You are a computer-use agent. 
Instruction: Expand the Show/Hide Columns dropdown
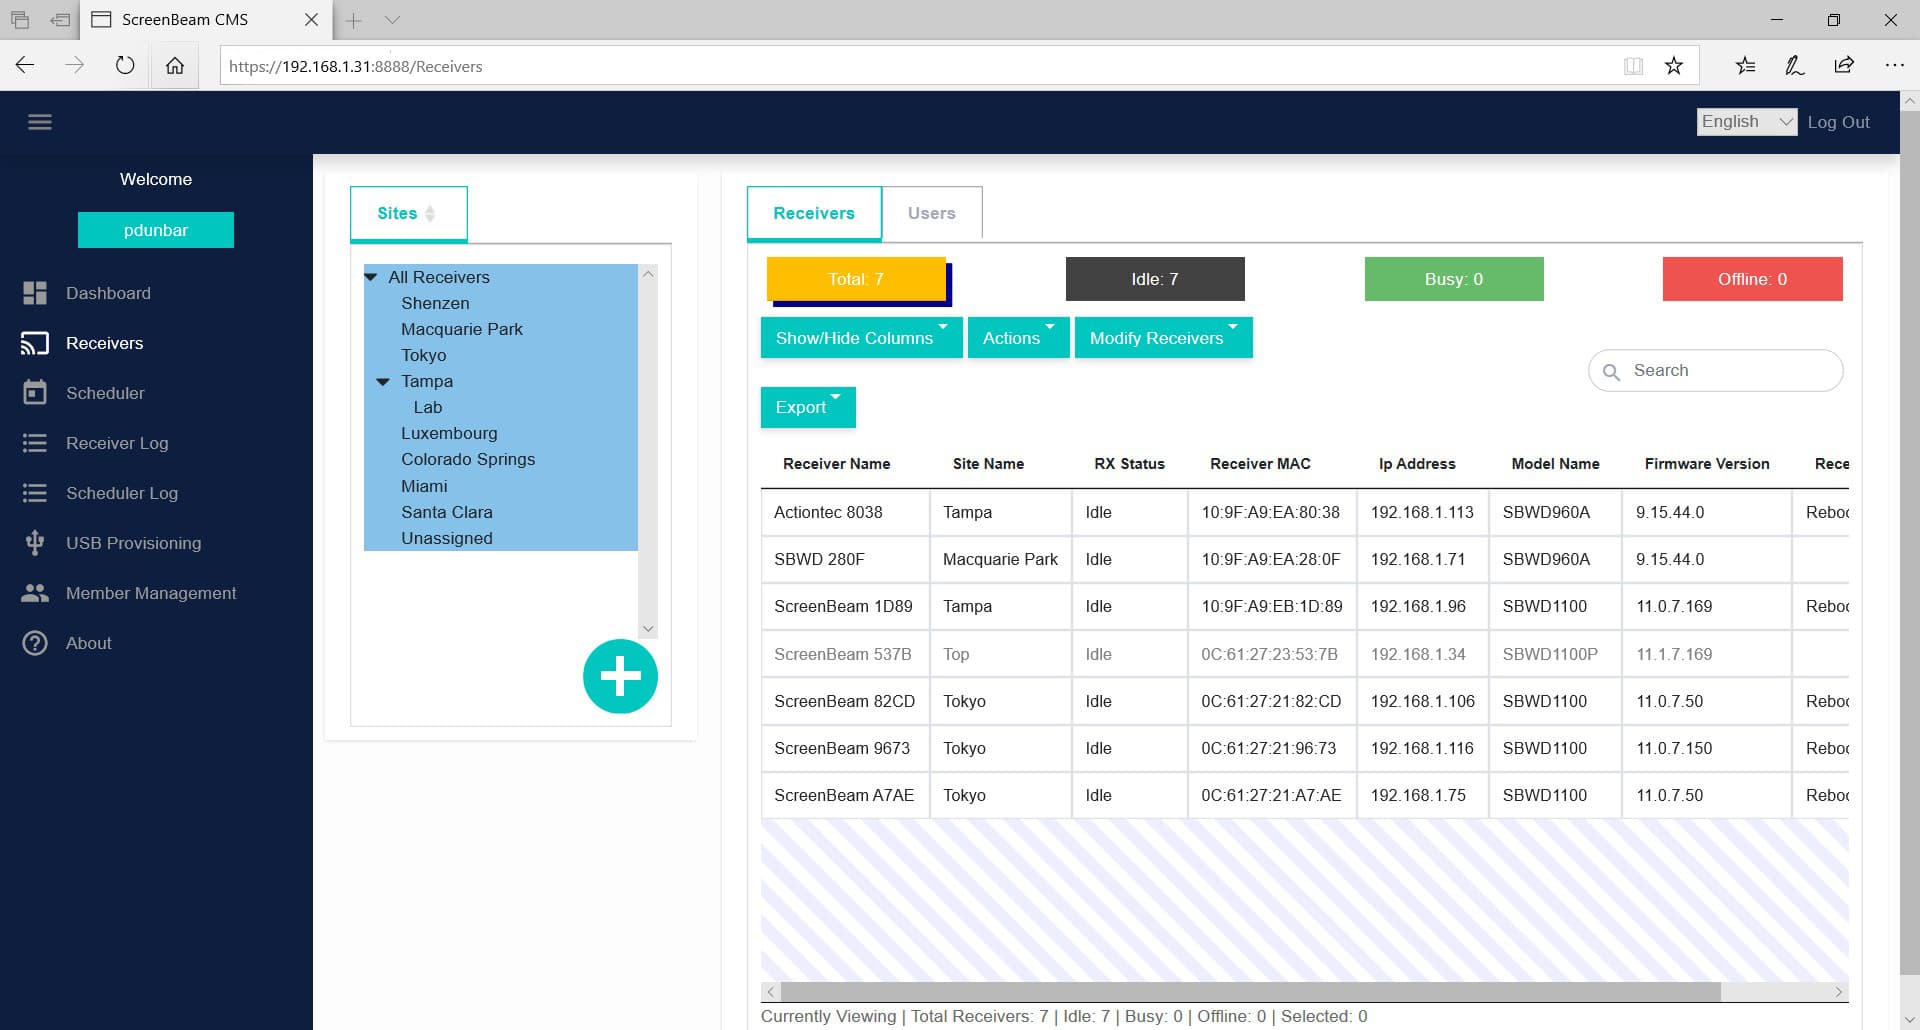tap(861, 338)
